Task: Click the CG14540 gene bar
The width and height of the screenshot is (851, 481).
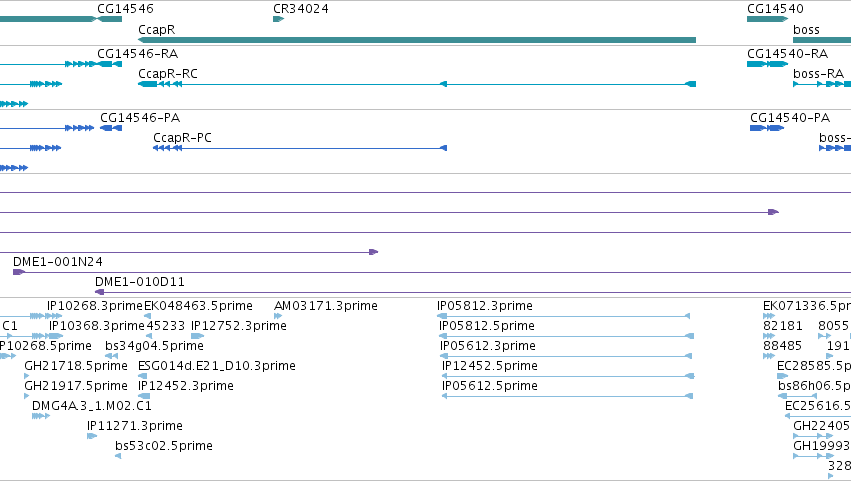Action: (x=767, y=19)
